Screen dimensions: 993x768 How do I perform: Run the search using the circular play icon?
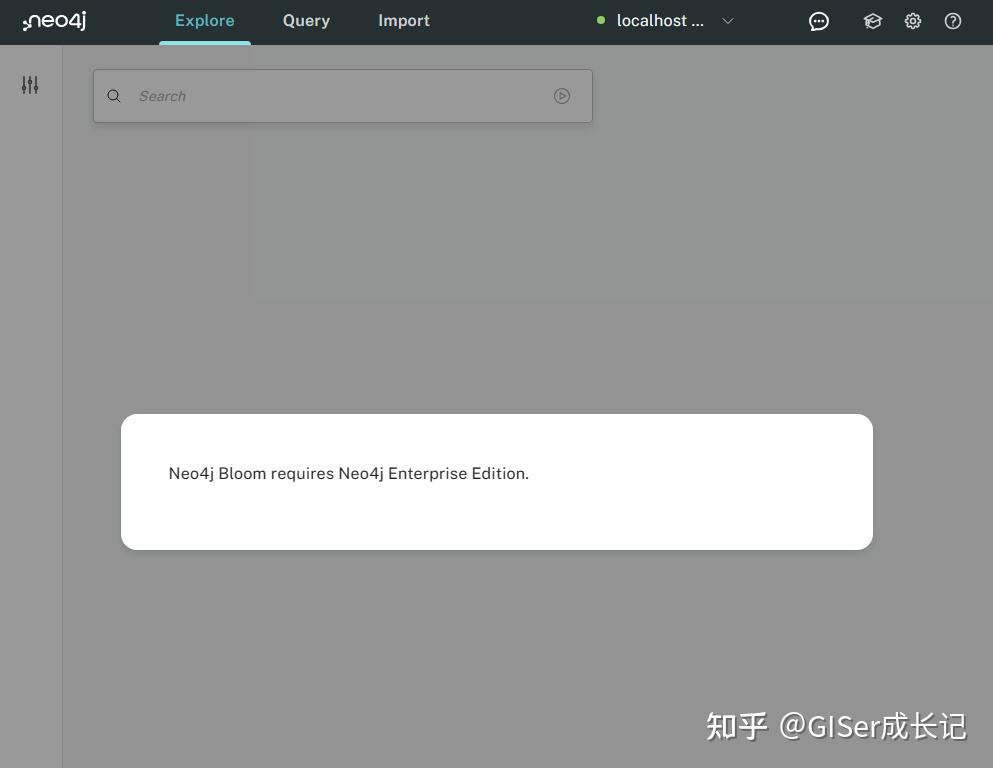(x=562, y=96)
